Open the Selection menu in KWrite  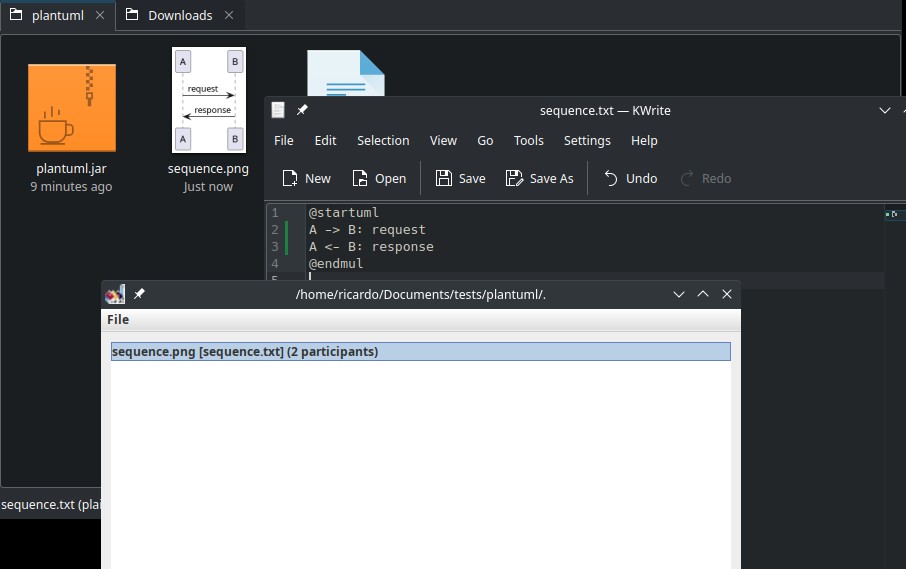point(383,140)
